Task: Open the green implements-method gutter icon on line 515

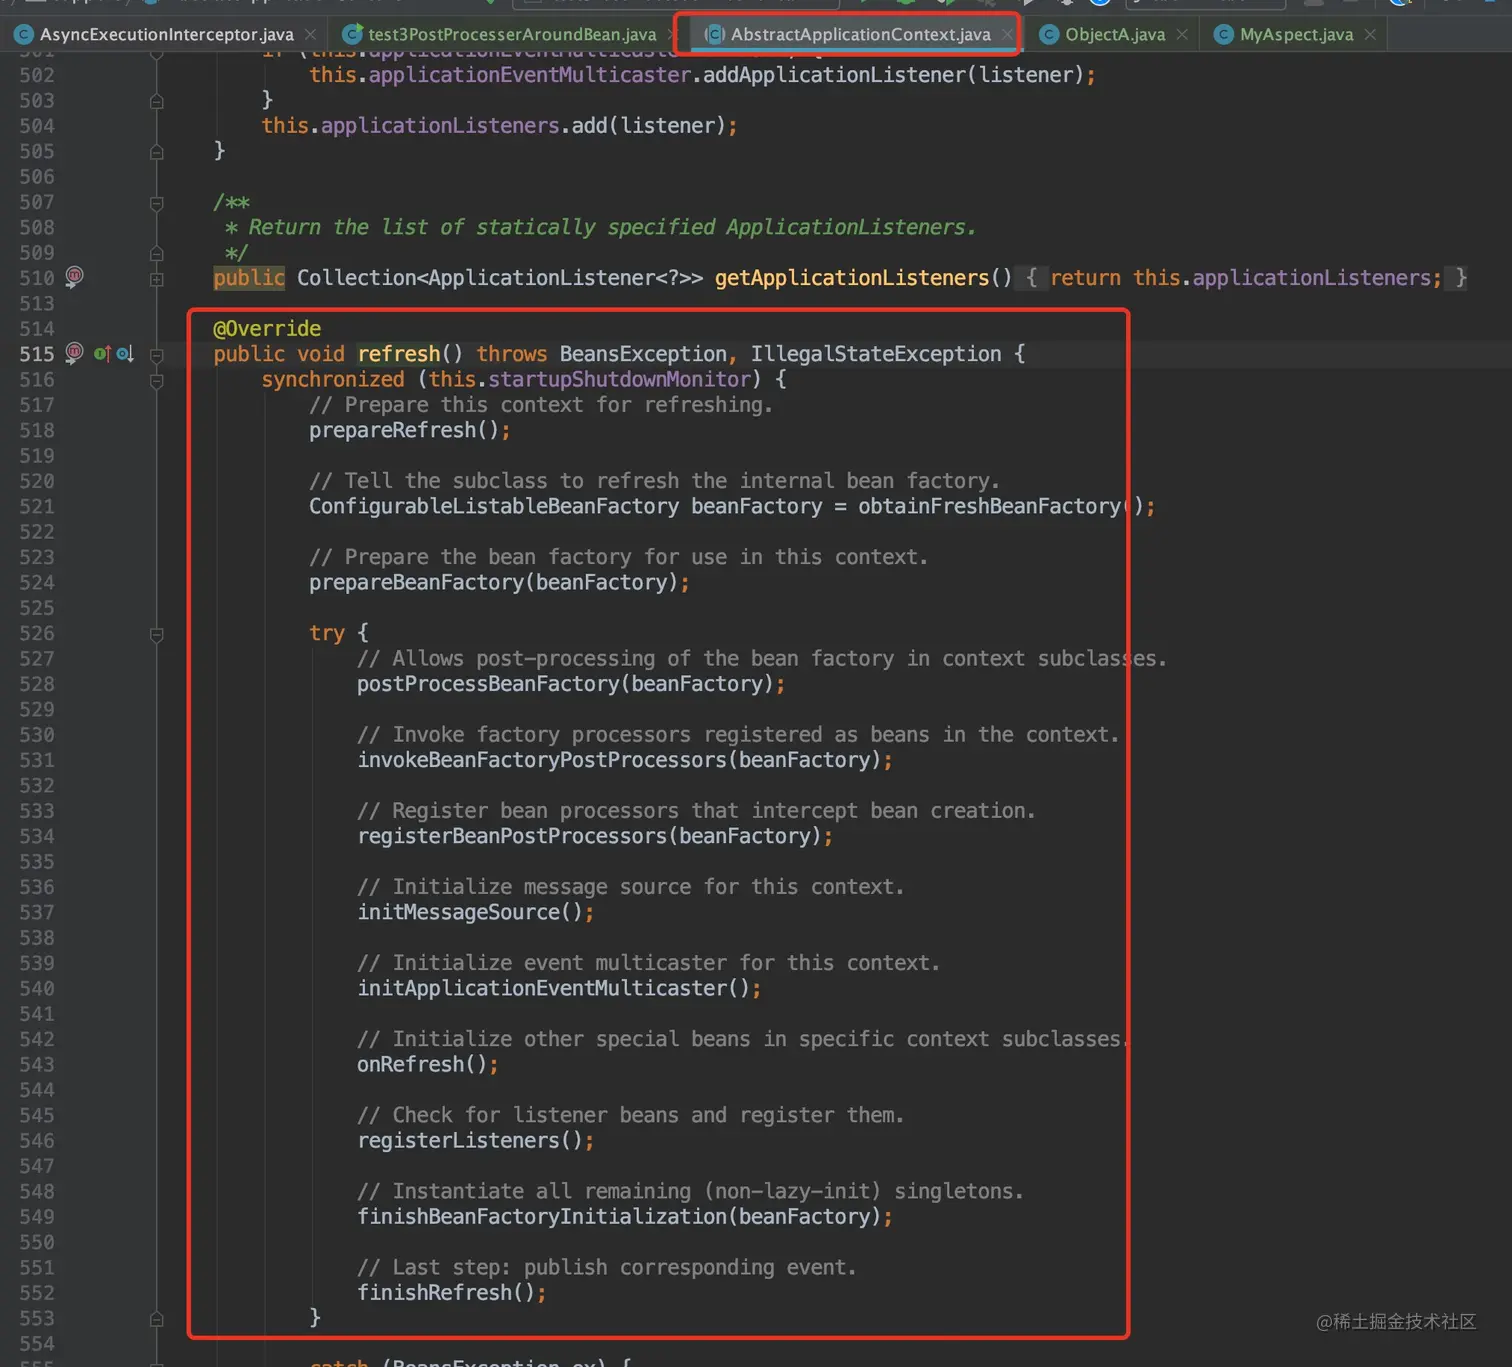Action: tap(101, 353)
